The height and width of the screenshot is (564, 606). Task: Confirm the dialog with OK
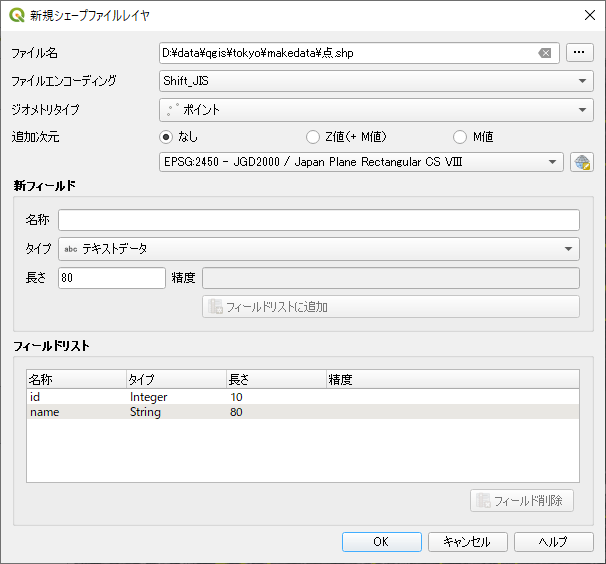[381, 542]
